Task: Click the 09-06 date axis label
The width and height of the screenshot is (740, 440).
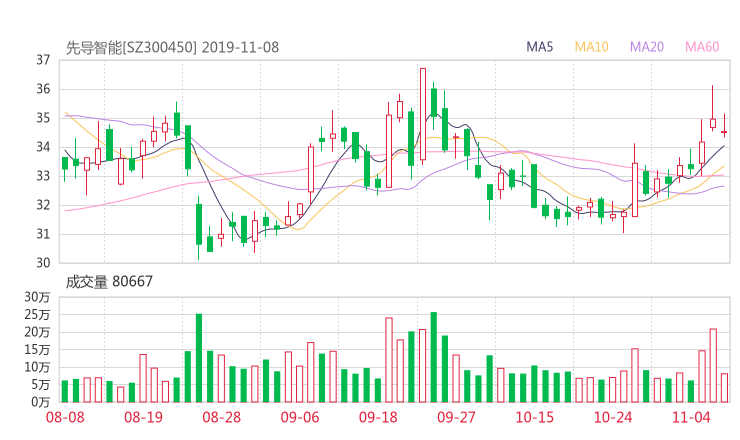Action: 300,417
